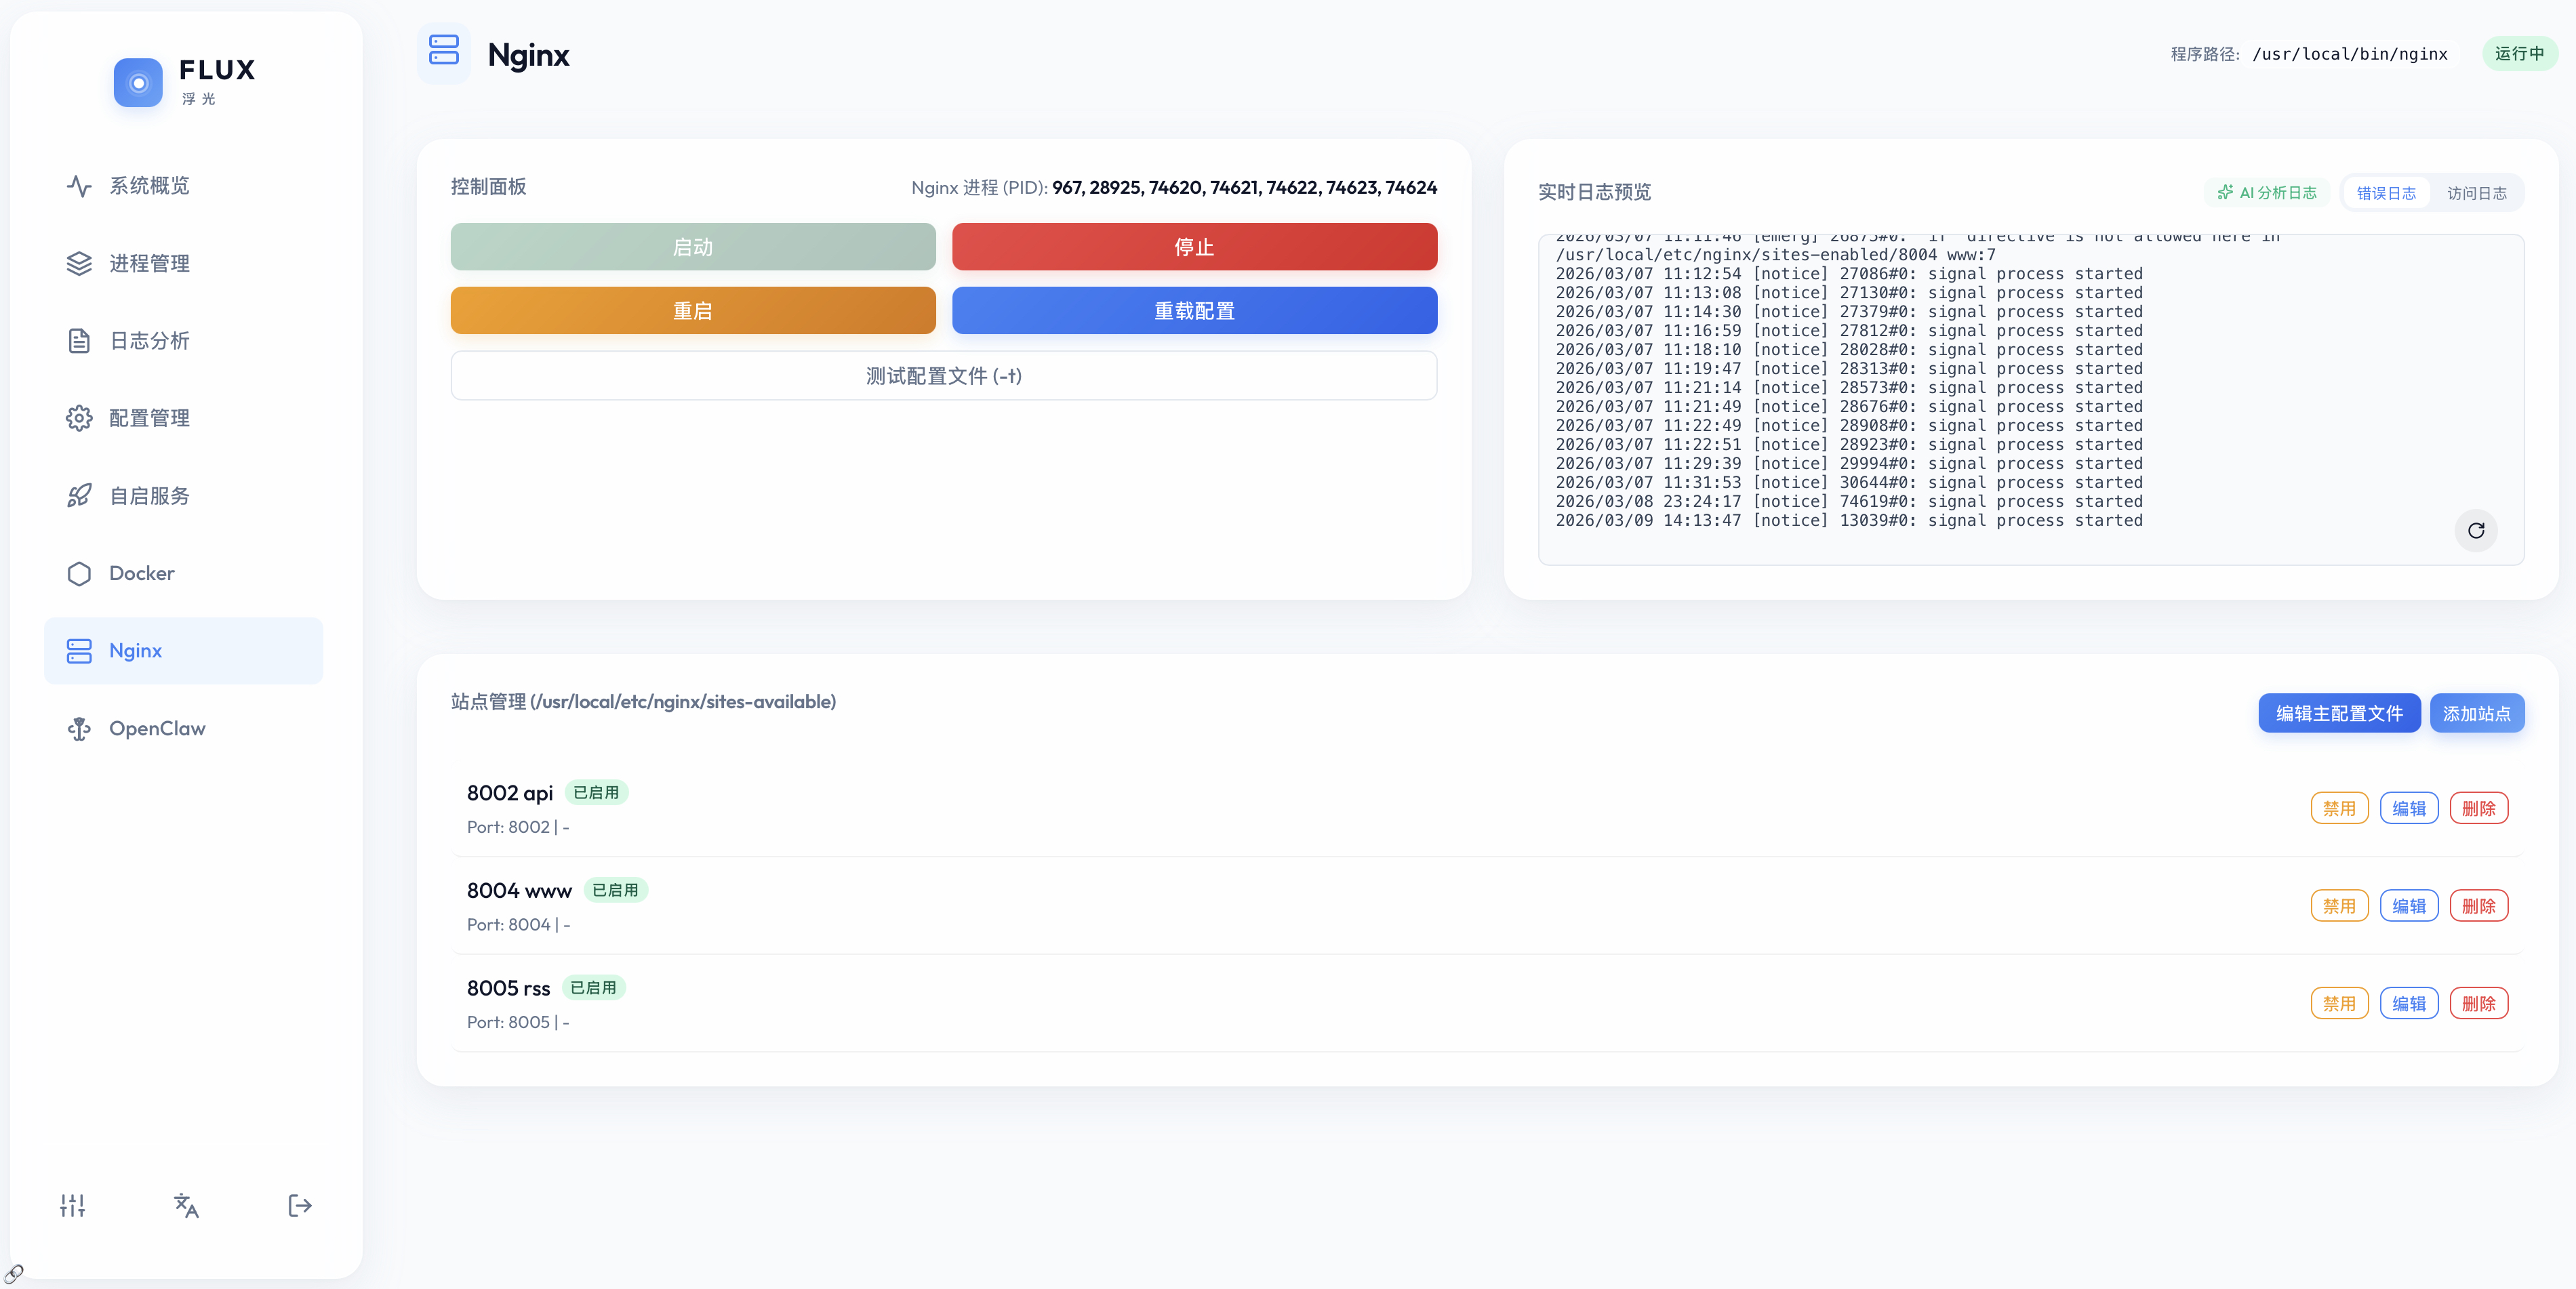Click the log refresh circular arrow icon
This screenshot has width=2576, height=1289.
pyautogui.click(x=2475, y=531)
